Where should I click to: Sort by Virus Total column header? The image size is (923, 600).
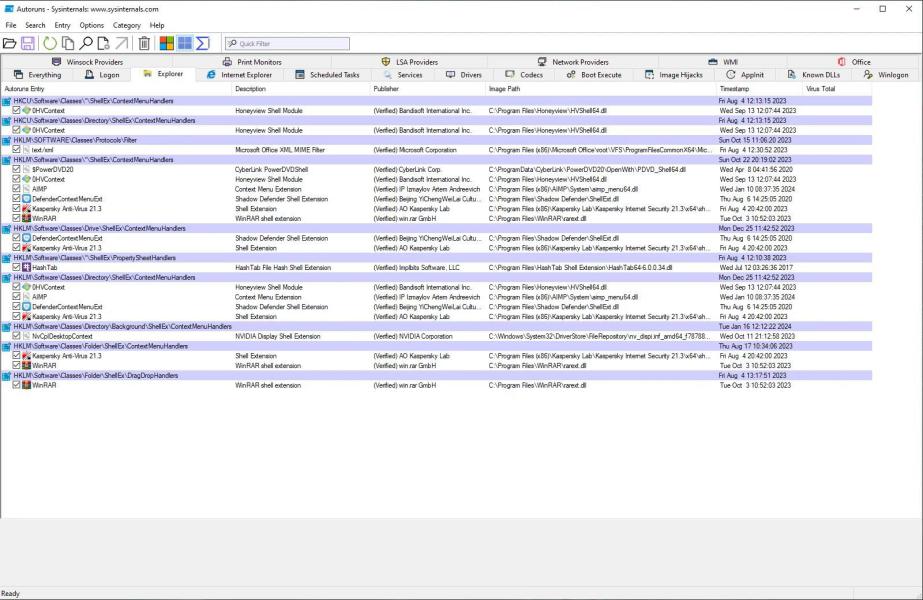pyautogui.click(x=837, y=89)
